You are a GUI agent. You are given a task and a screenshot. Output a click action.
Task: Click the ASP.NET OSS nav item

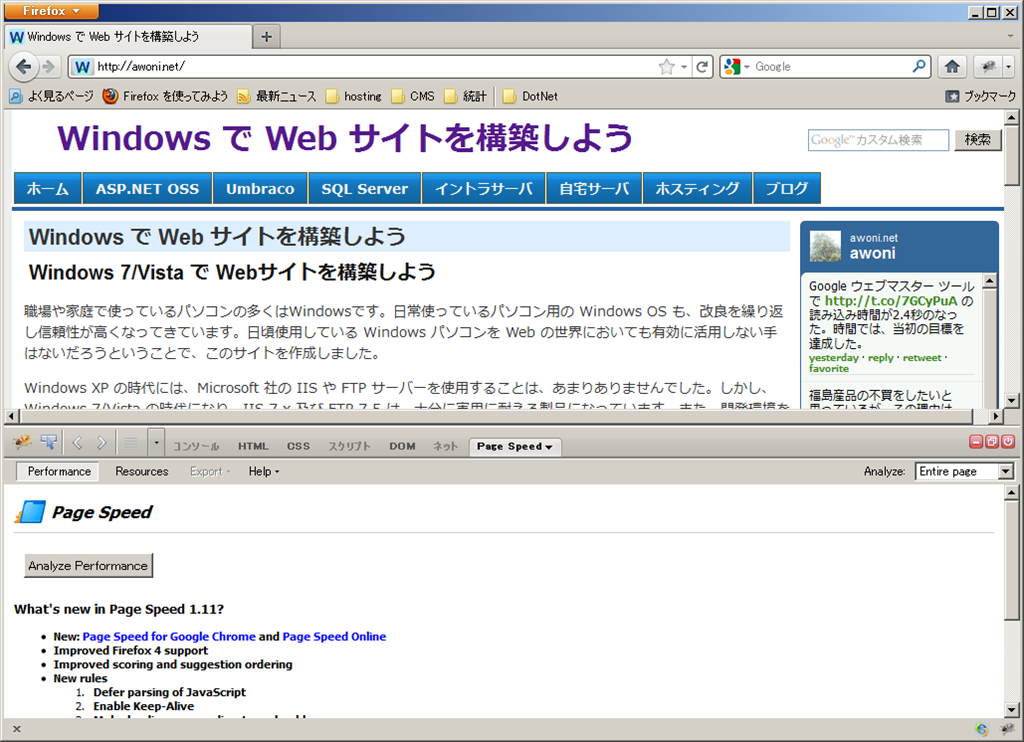pos(147,189)
